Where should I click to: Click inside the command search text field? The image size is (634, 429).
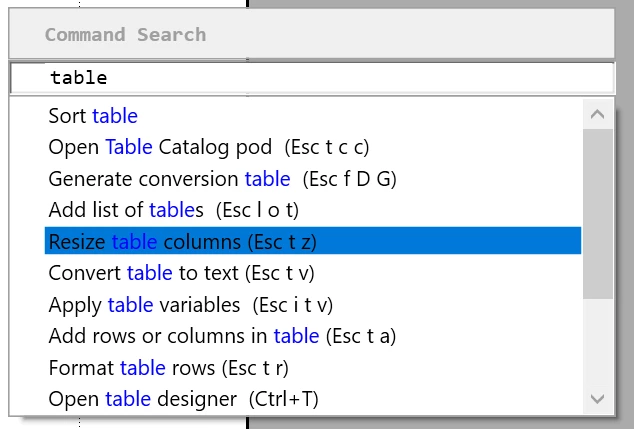coord(310,77)
